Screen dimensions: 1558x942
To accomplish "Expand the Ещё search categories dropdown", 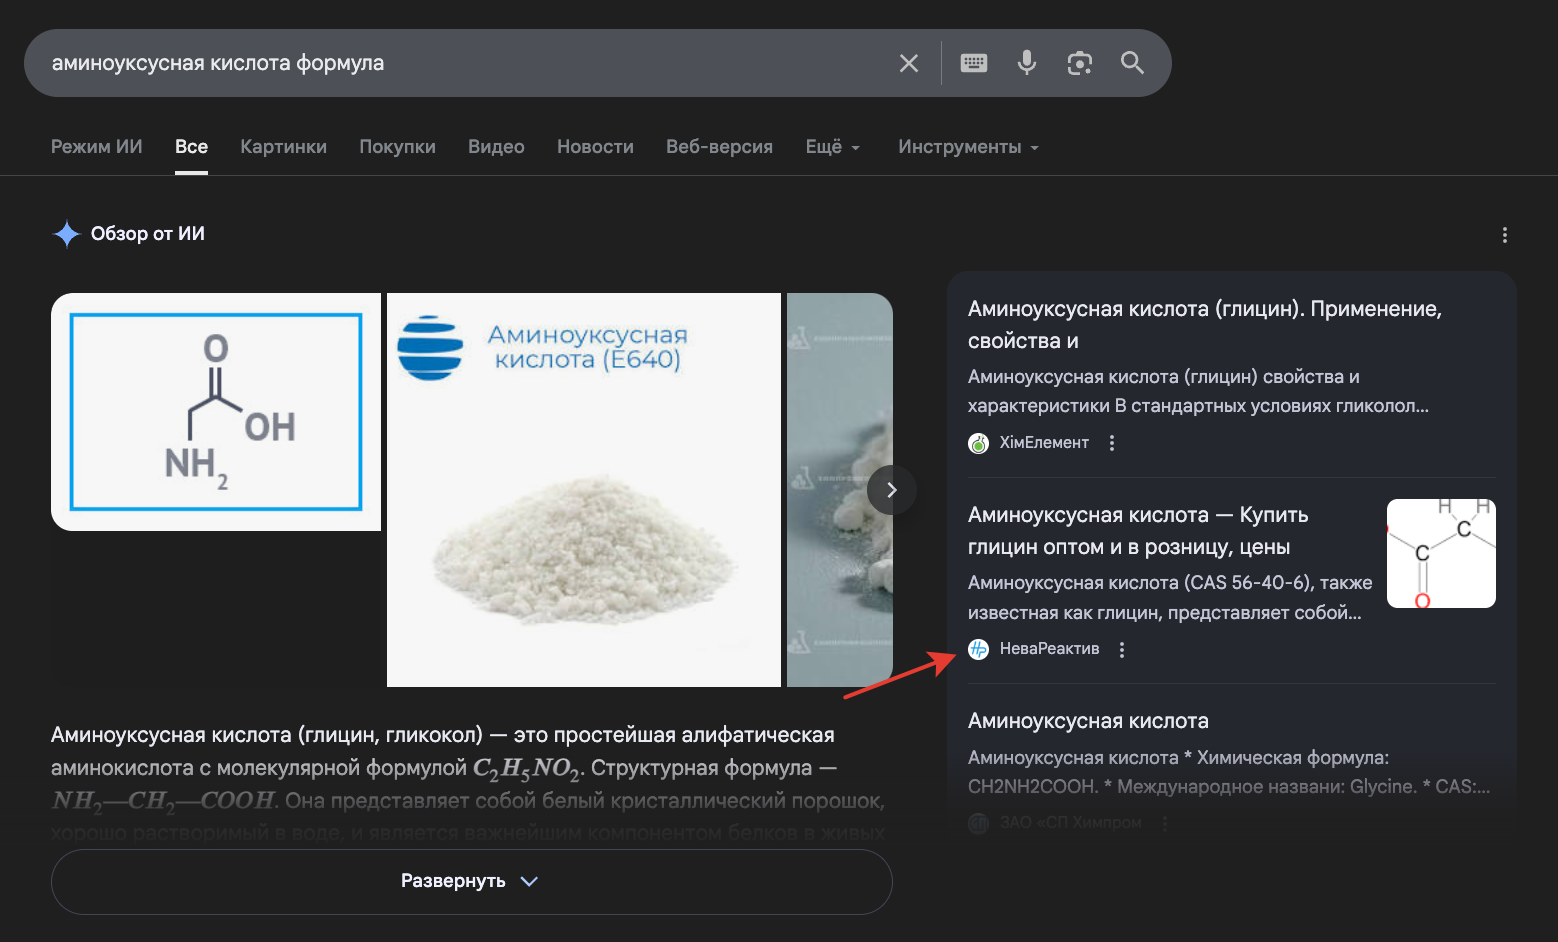I will coord(832,147).
